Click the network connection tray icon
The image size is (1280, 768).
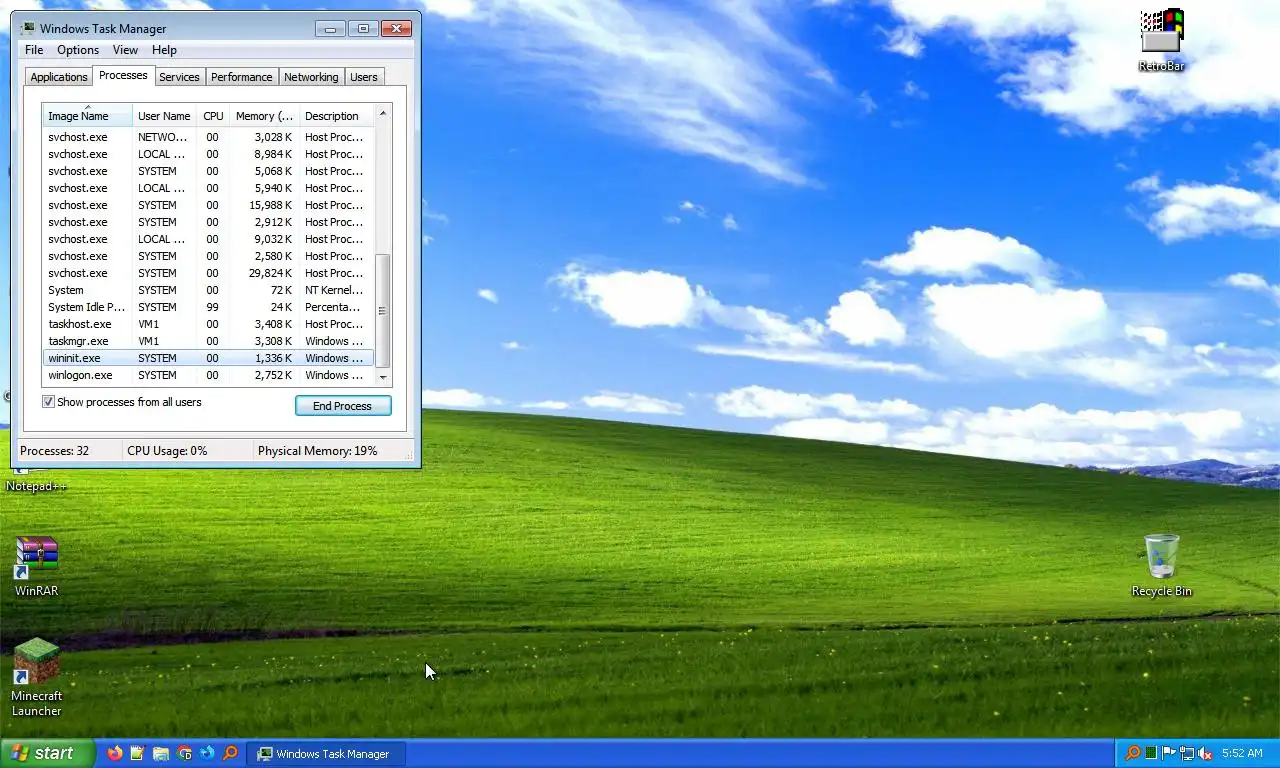coord(1187,753)
